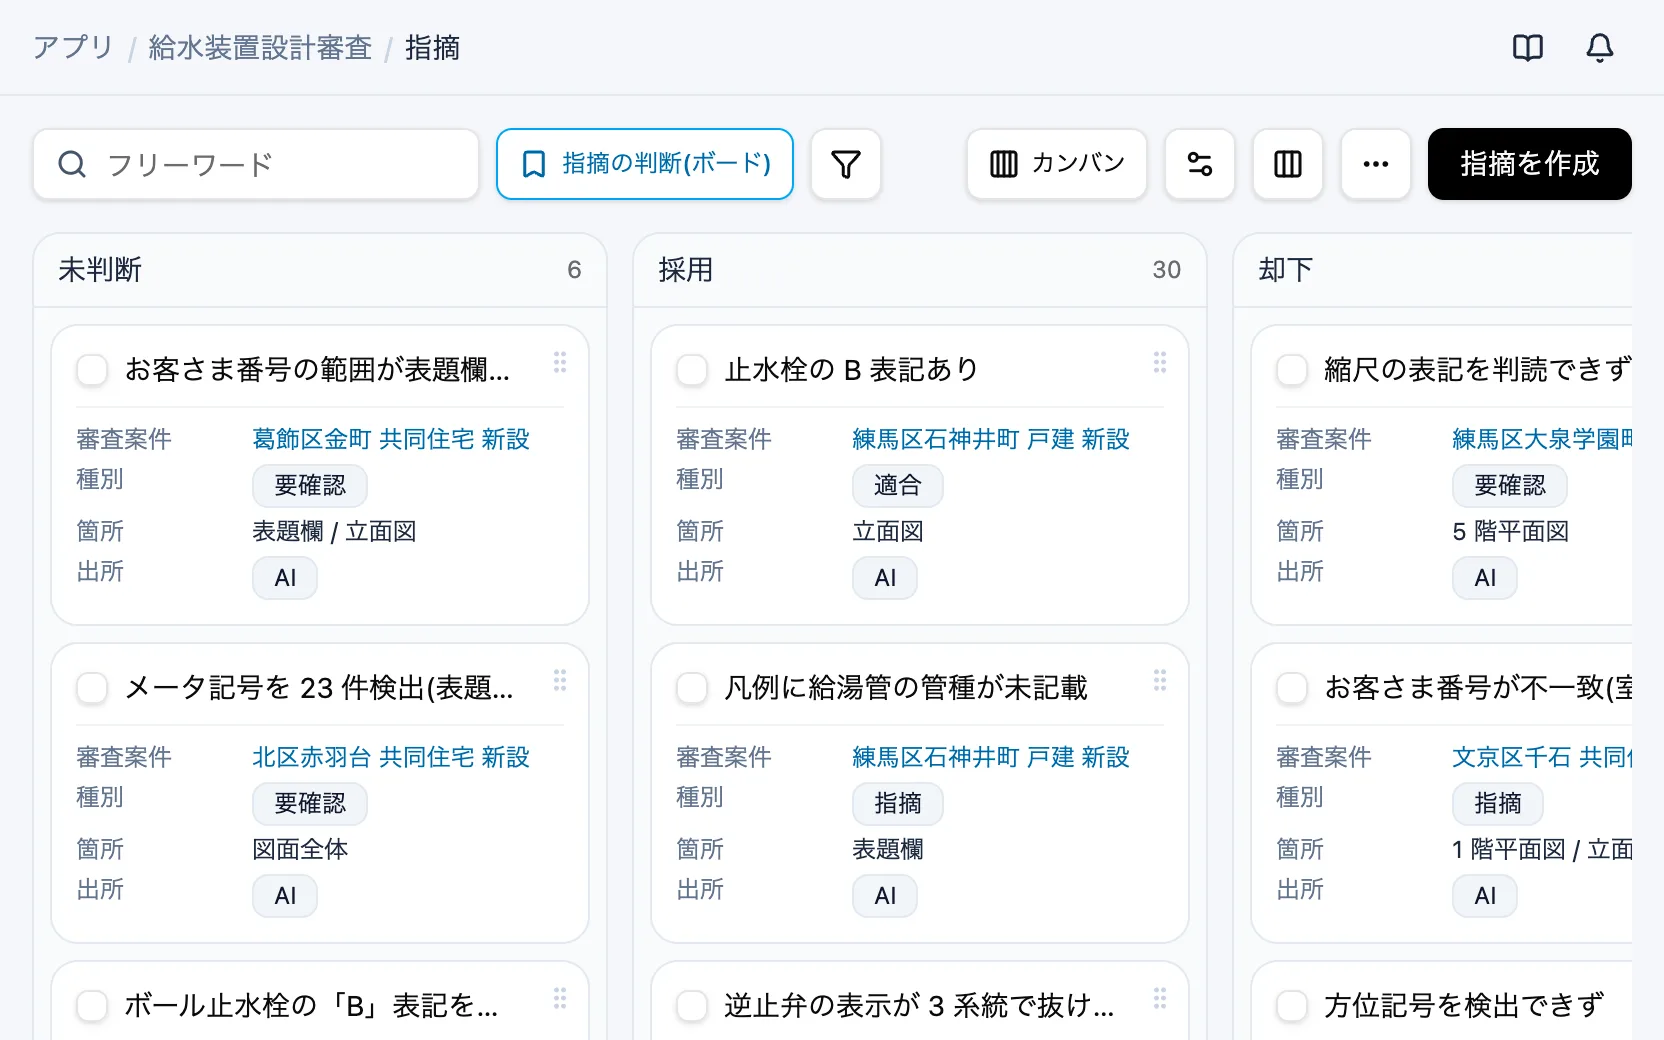Click 指摘を作成 button
This screenshot has width=1664, height=1040.
pos(1530,164)
